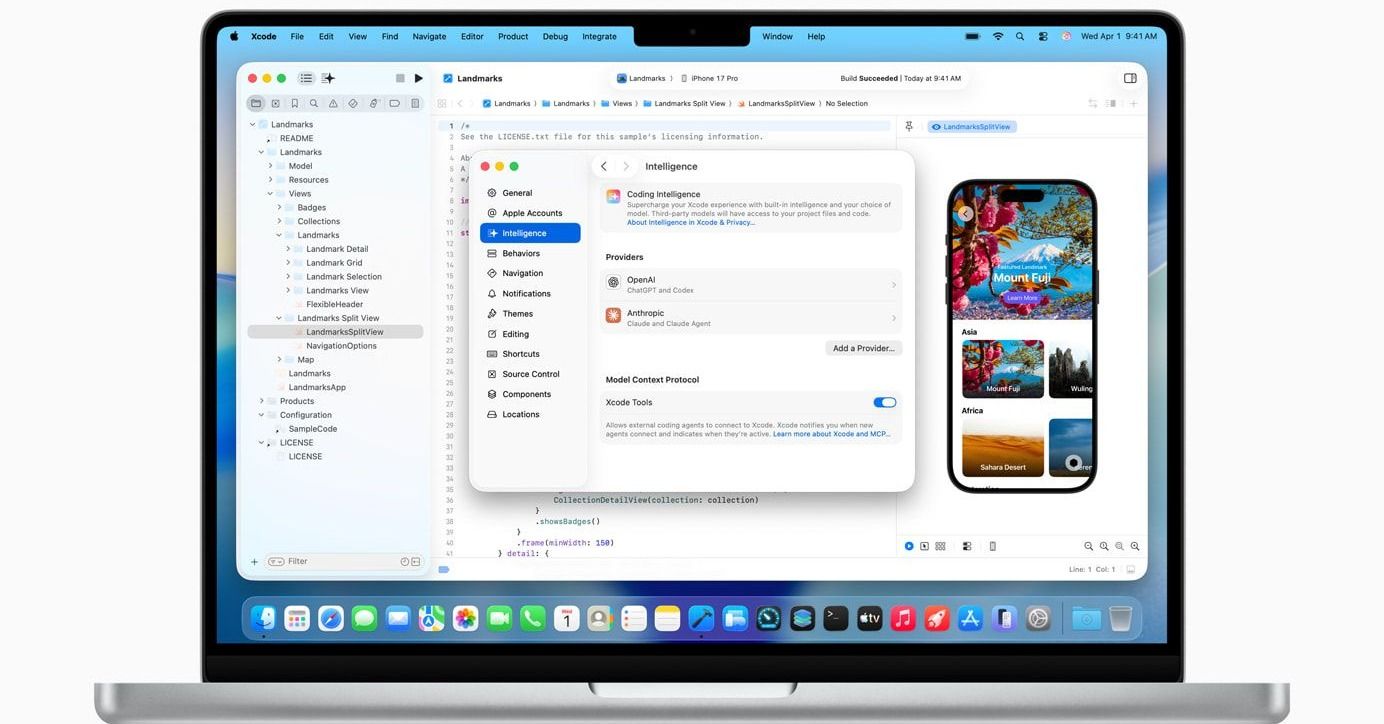Open the editor options lines icon
The width and height of the screenshot is (1384, 724).
pyautogui.click(x=1111, y=104)
